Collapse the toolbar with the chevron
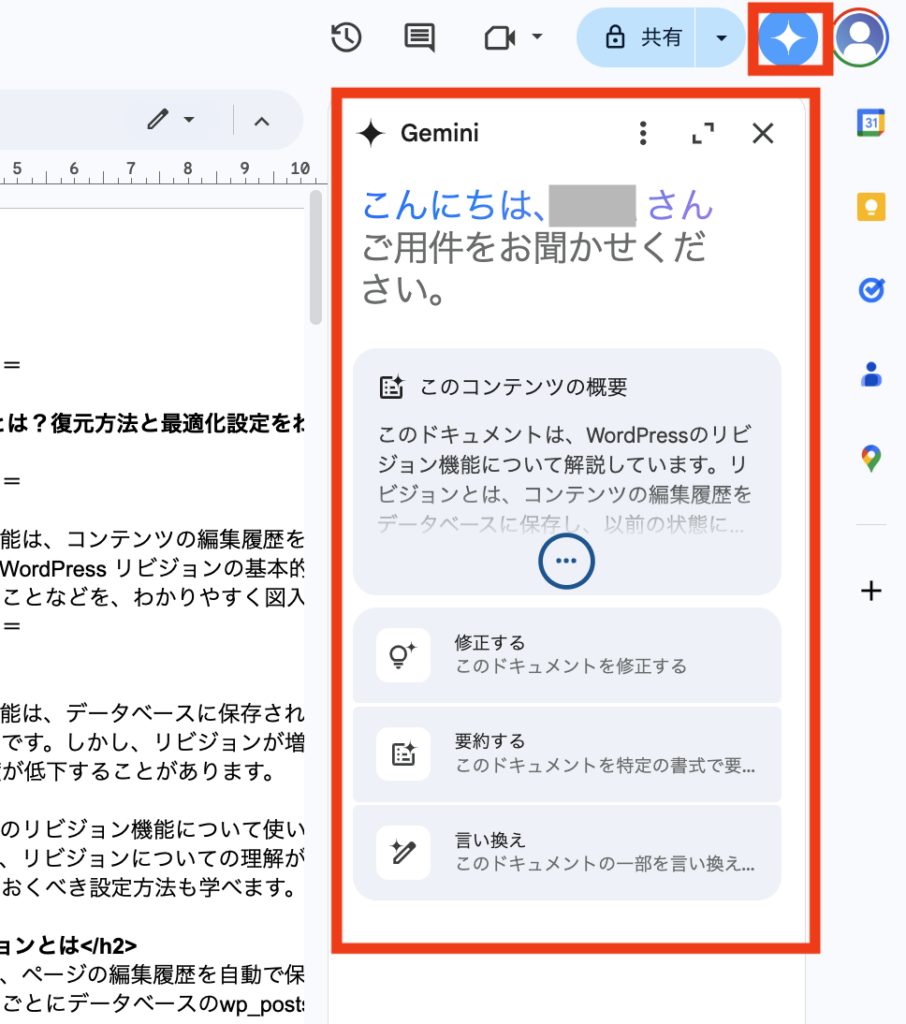The height and width of the screenshot is (1024, 906). click(x=261, y=120)
